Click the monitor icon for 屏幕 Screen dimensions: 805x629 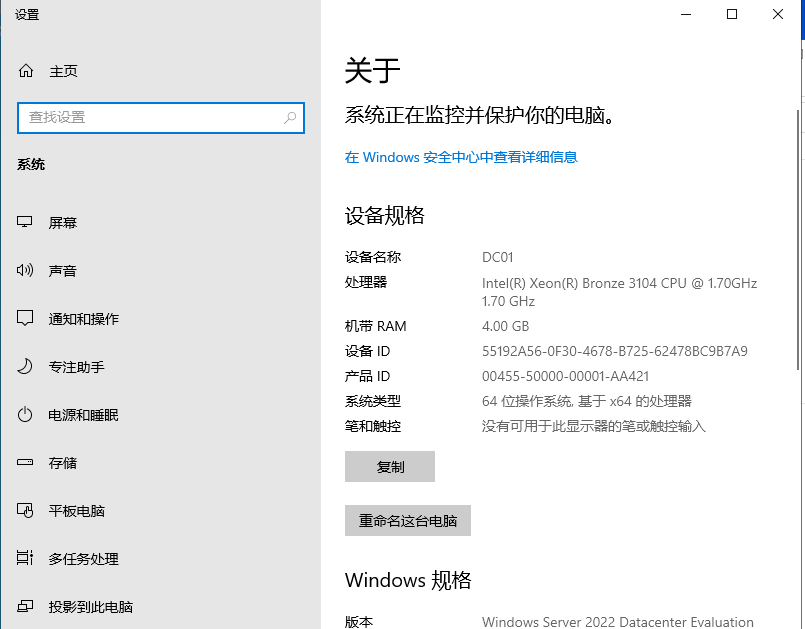[26, 223]
